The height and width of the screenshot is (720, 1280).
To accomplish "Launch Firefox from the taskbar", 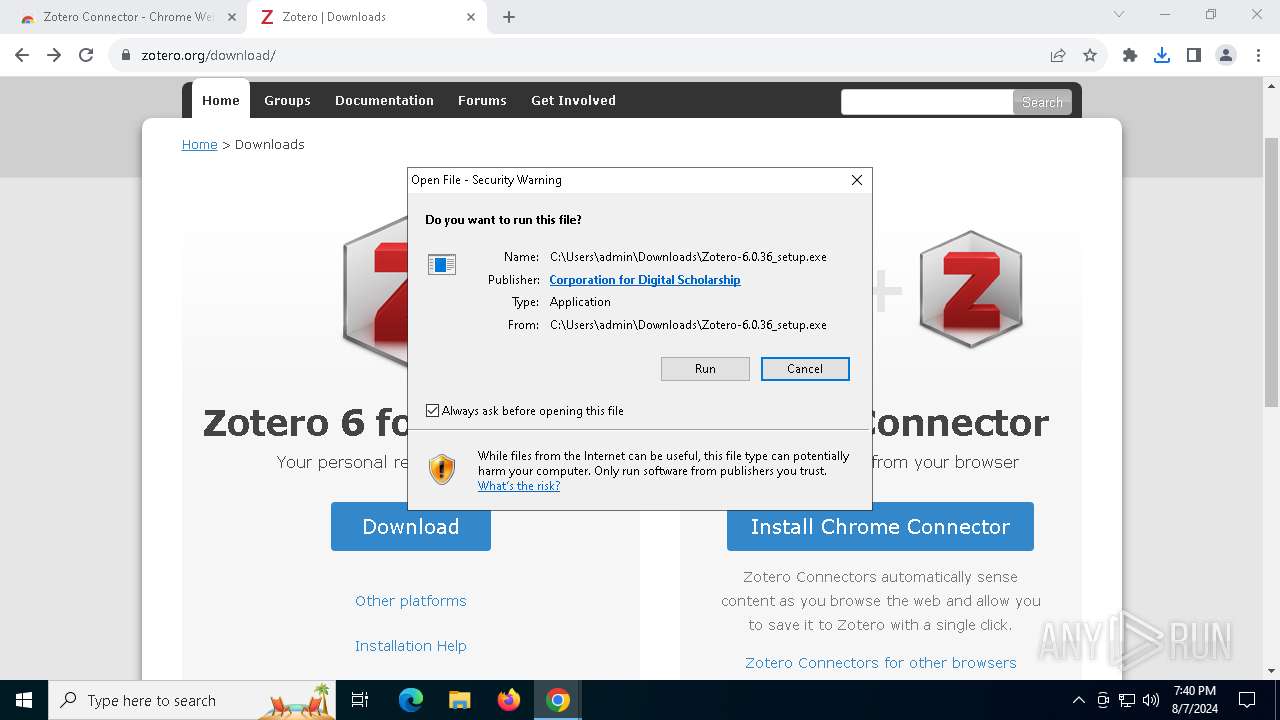I will point(509,700).
